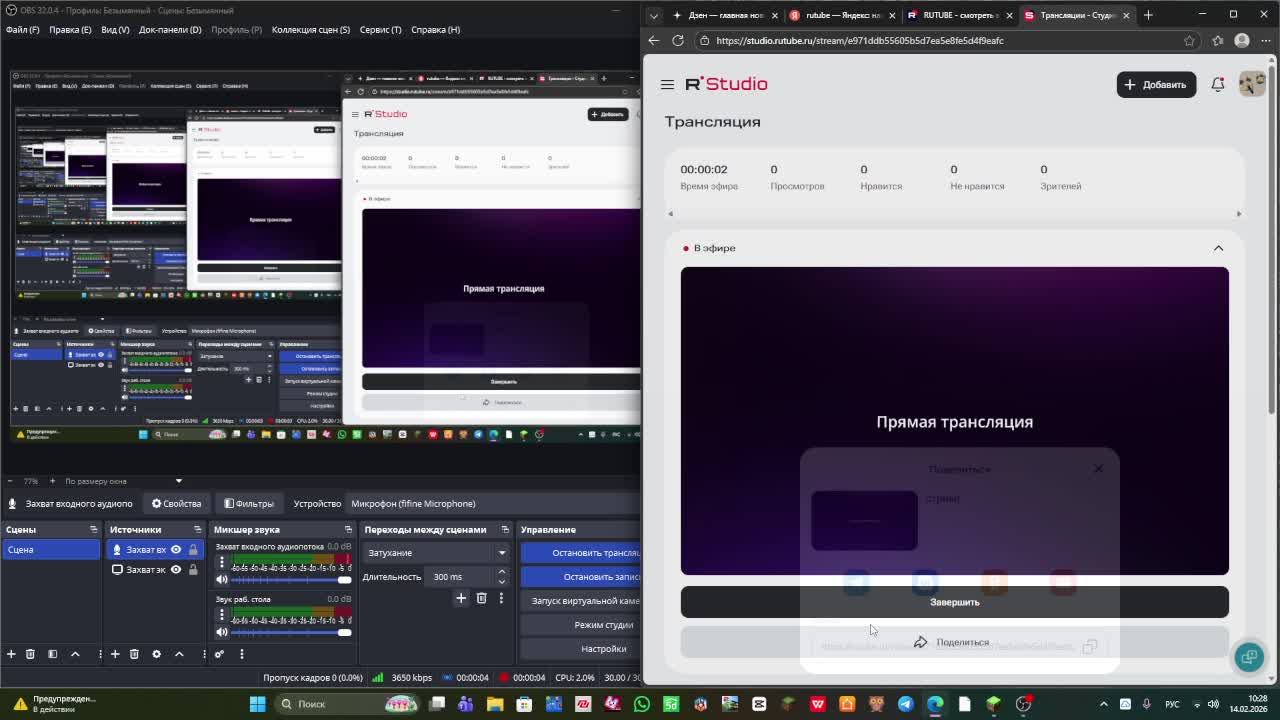Add page to browser favorites star
Image resolution: width=1280 pixels, height=720 pixels.
pyautogui.click(x=1189, y=41)
